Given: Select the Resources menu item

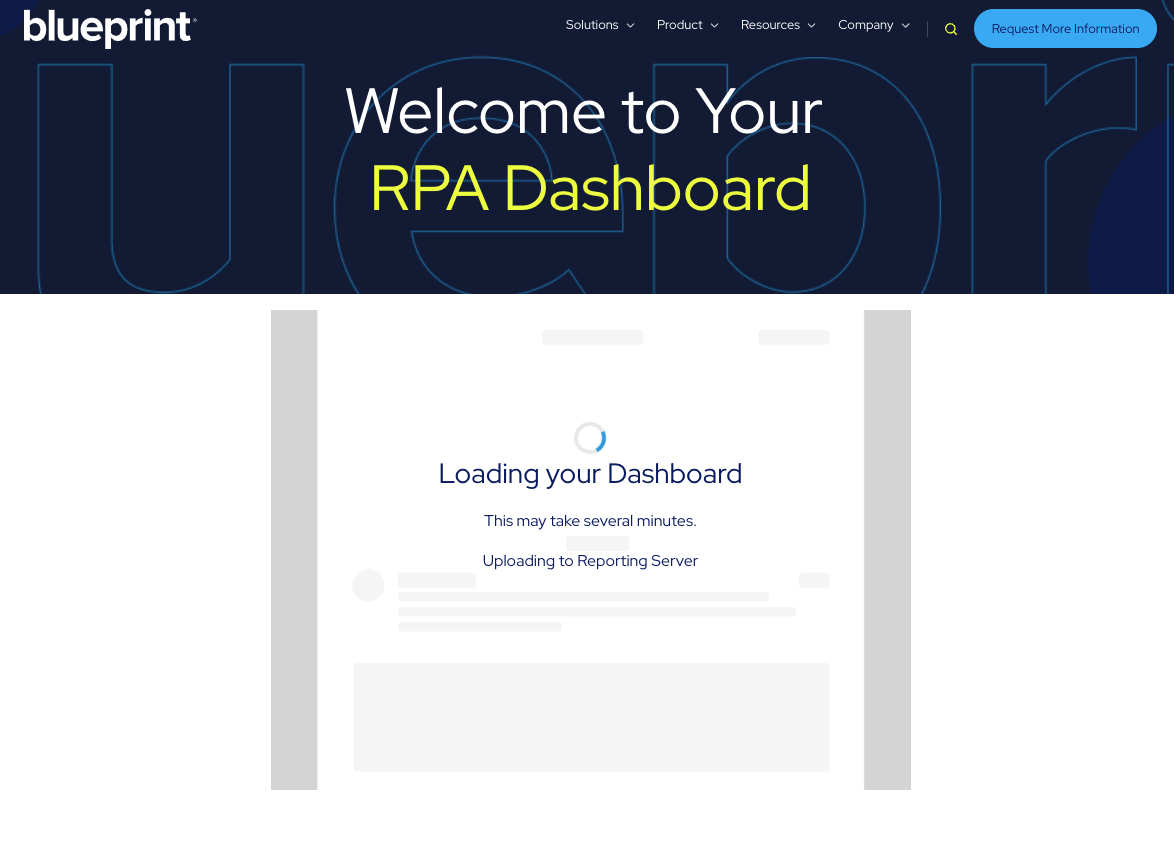Looking at the screenshot, I should [x=770, y=25].
